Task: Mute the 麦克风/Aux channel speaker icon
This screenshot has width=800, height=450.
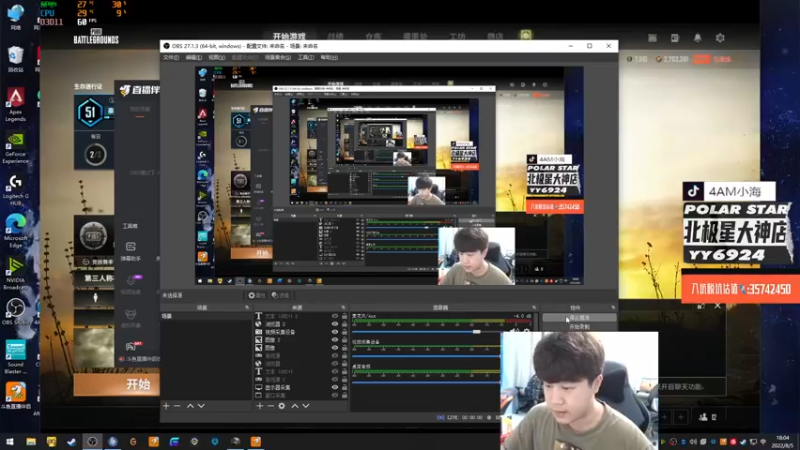Action: tap(514, 331)
